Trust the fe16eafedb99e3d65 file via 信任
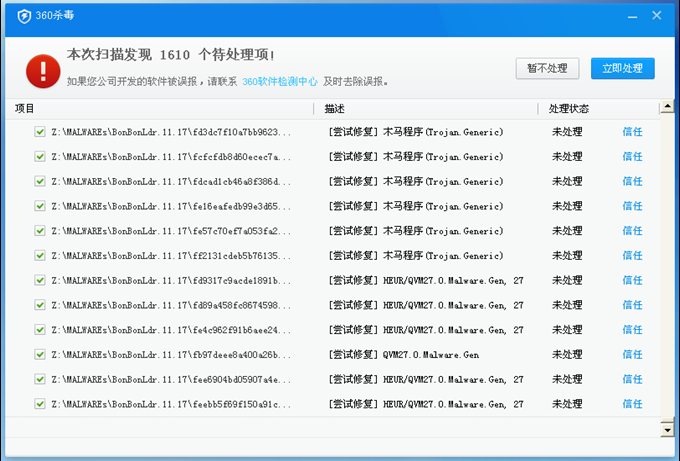The height and width of the screenshot is (461, 680). click(x=632, y=206)
